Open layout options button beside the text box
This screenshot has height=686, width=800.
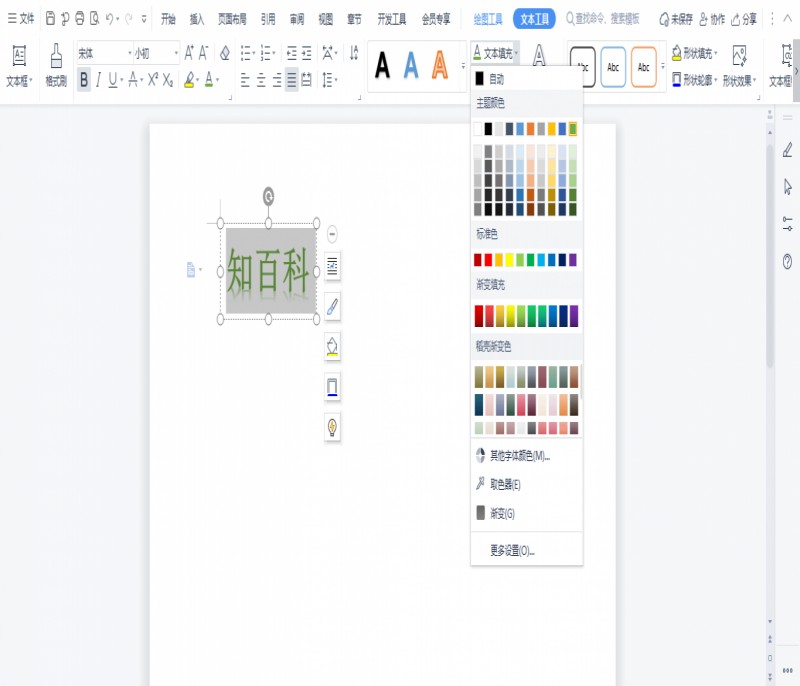[332, 266]
